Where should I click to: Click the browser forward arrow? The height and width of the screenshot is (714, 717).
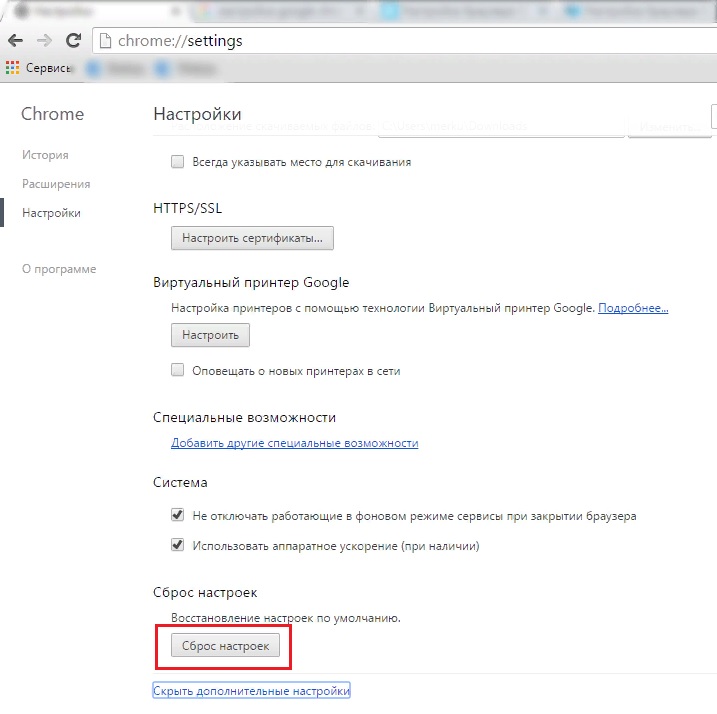(x=44, y=41)
